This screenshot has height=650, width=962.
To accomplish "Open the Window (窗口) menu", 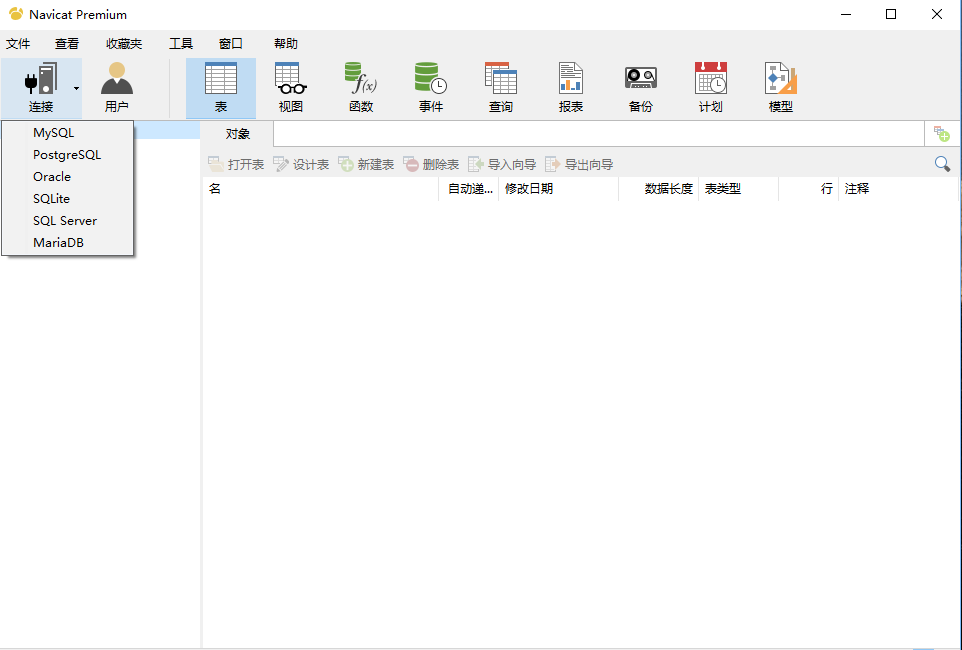I will 231,44.
